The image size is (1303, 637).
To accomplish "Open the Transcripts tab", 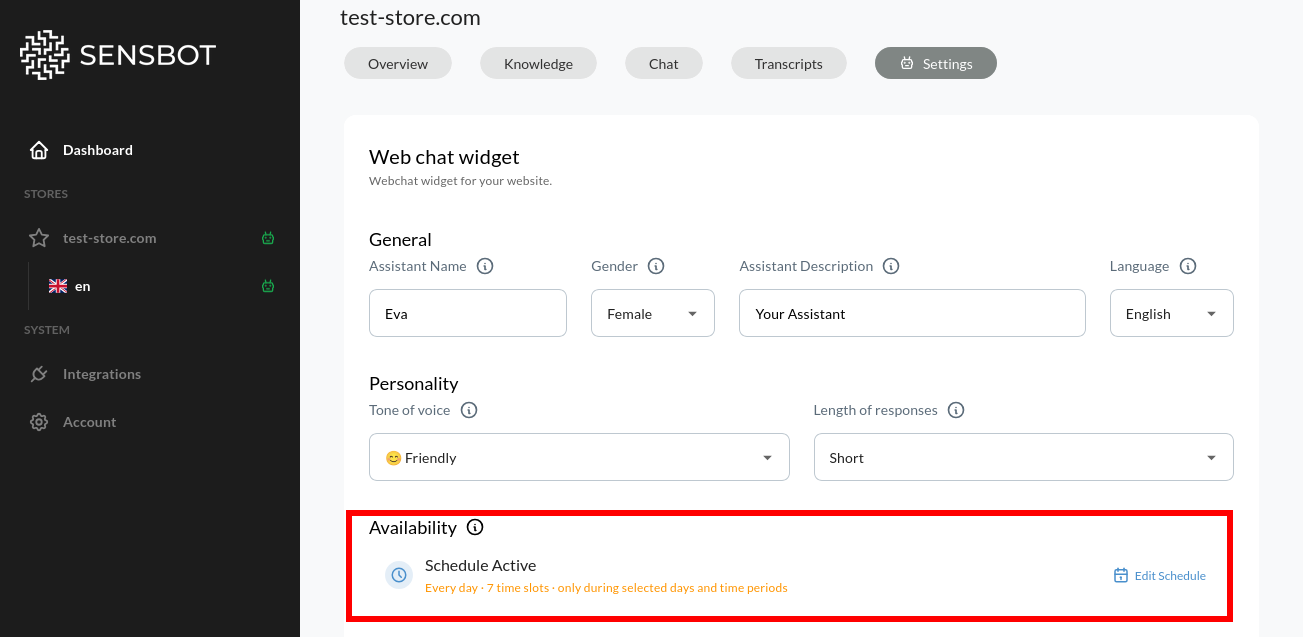I will click(788, 63).
